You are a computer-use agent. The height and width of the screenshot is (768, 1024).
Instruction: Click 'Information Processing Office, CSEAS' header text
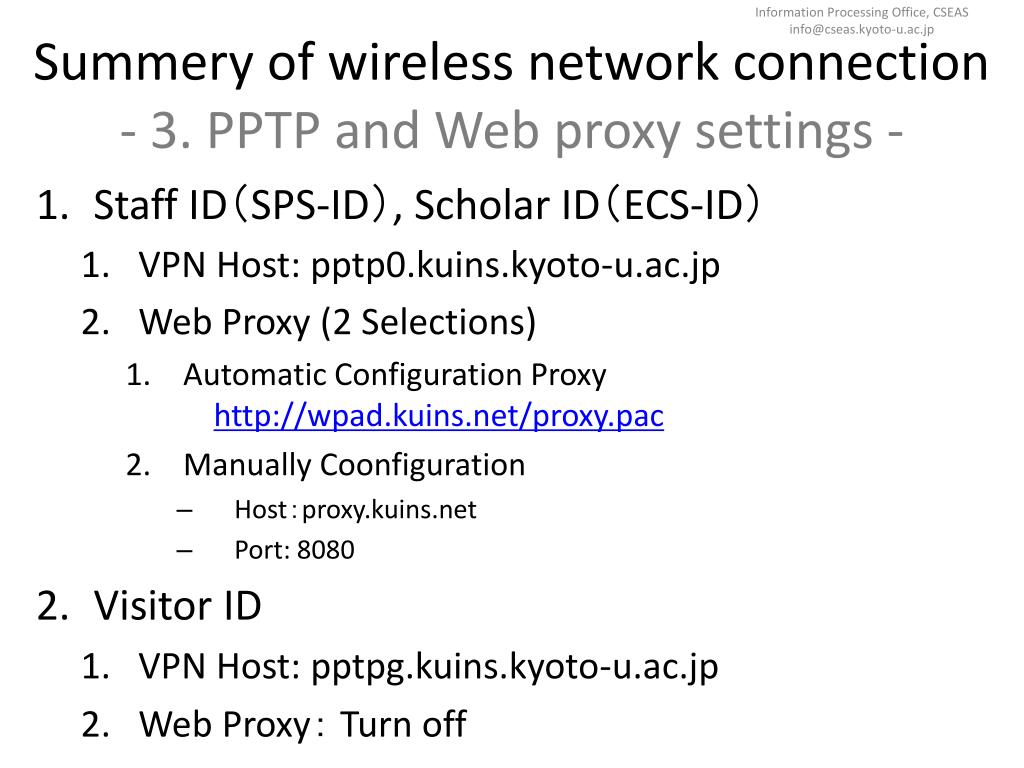click(x=861, y=12)
